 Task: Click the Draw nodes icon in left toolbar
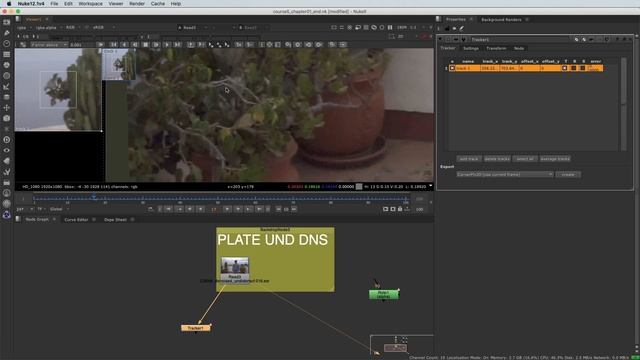(x=7, y=33)
